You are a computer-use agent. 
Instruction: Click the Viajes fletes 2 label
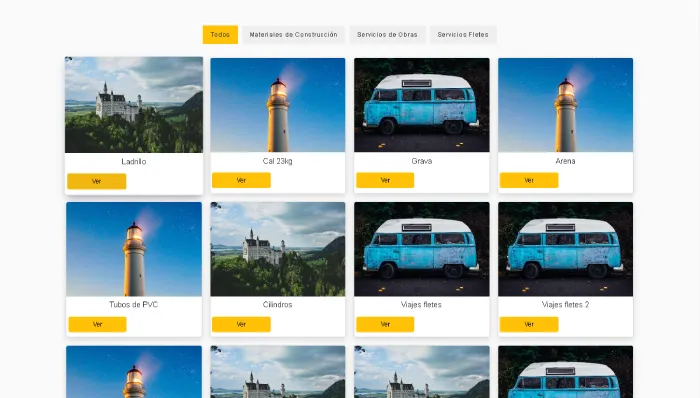(566, 305)
